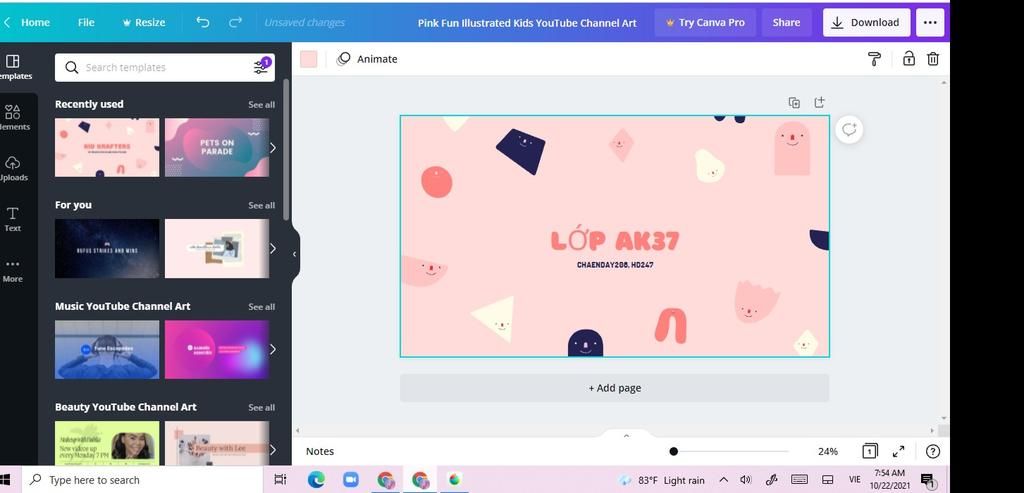Select the Rufus Strikes and Wins template
Screen dimensions: 1024x493
click(x=107, y=248)
